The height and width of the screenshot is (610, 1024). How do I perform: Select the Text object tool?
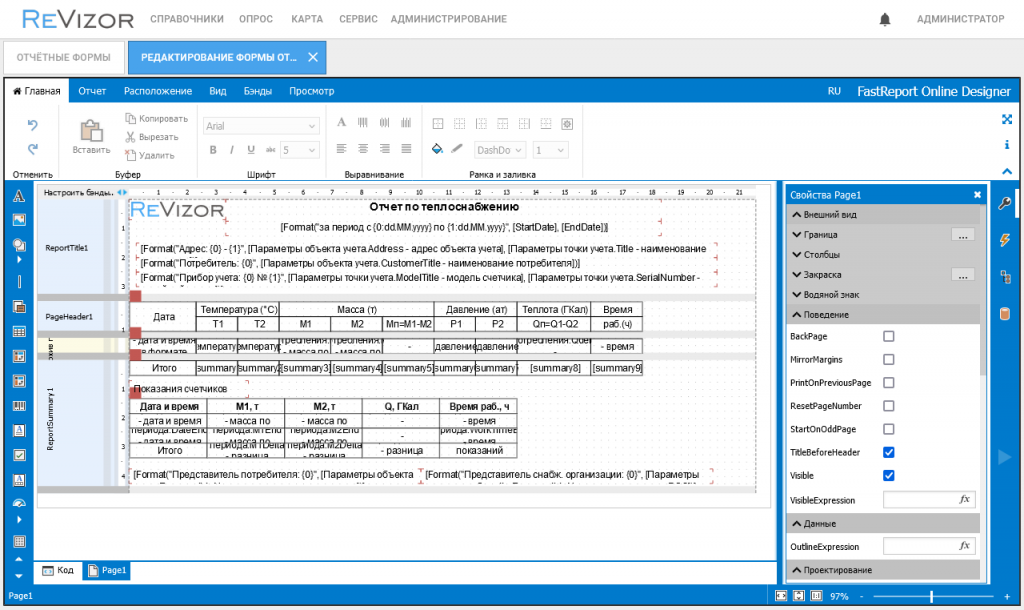19,195
